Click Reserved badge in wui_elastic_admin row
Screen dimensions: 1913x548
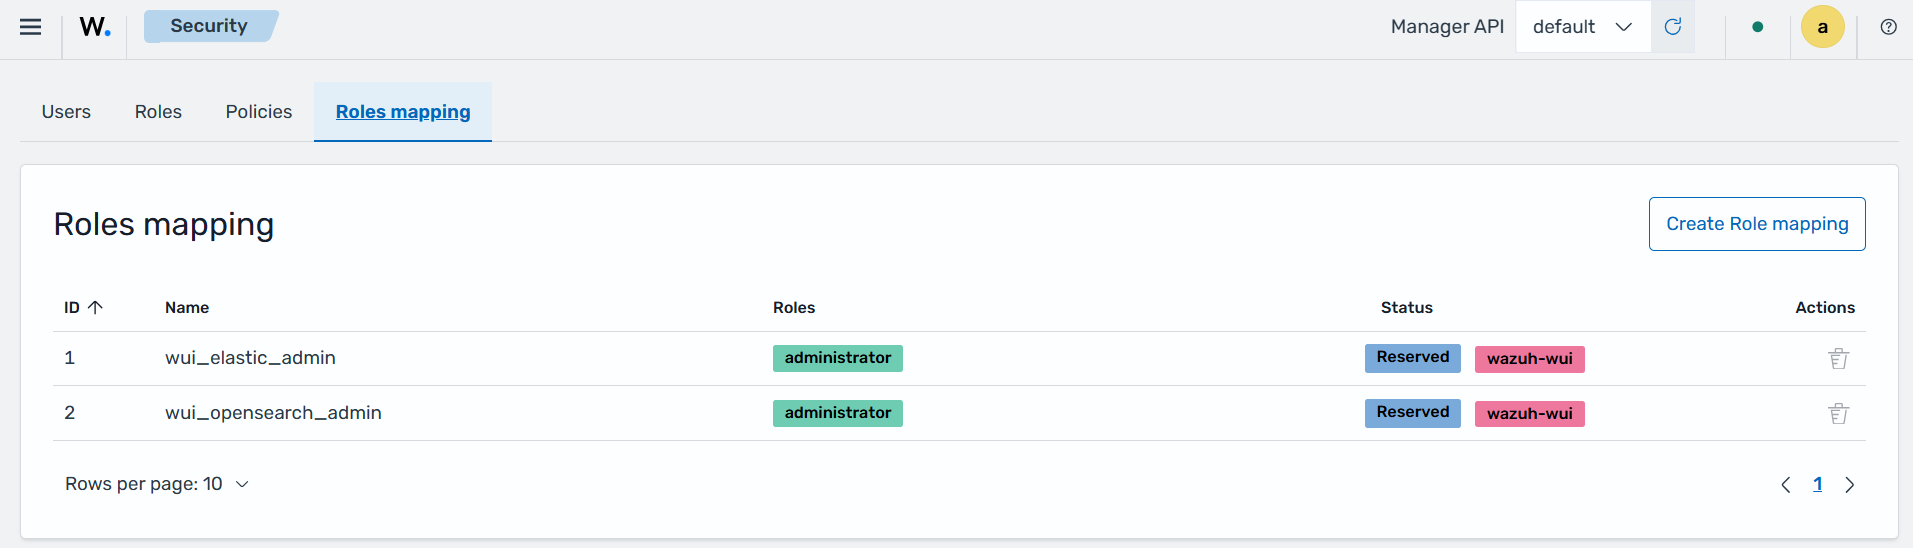(1413, 358)
